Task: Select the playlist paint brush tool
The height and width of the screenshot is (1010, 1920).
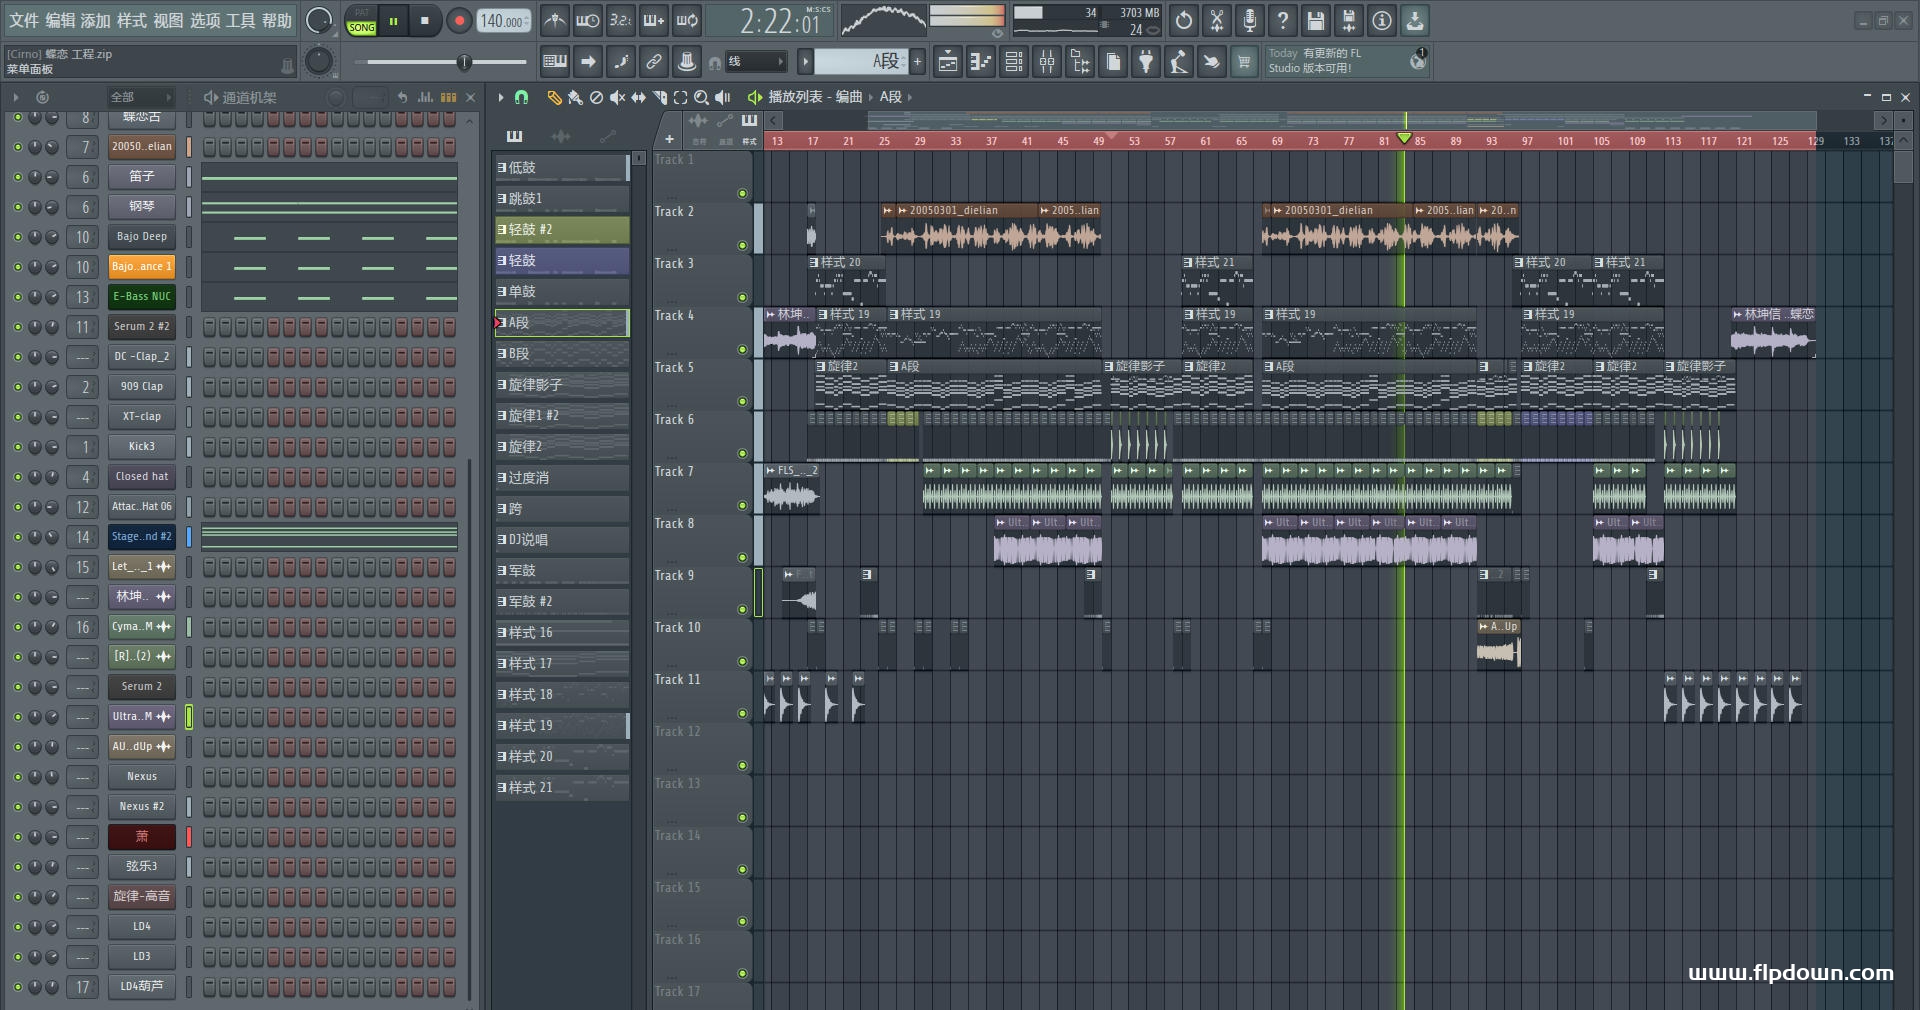Action: (x=575, y=97)
